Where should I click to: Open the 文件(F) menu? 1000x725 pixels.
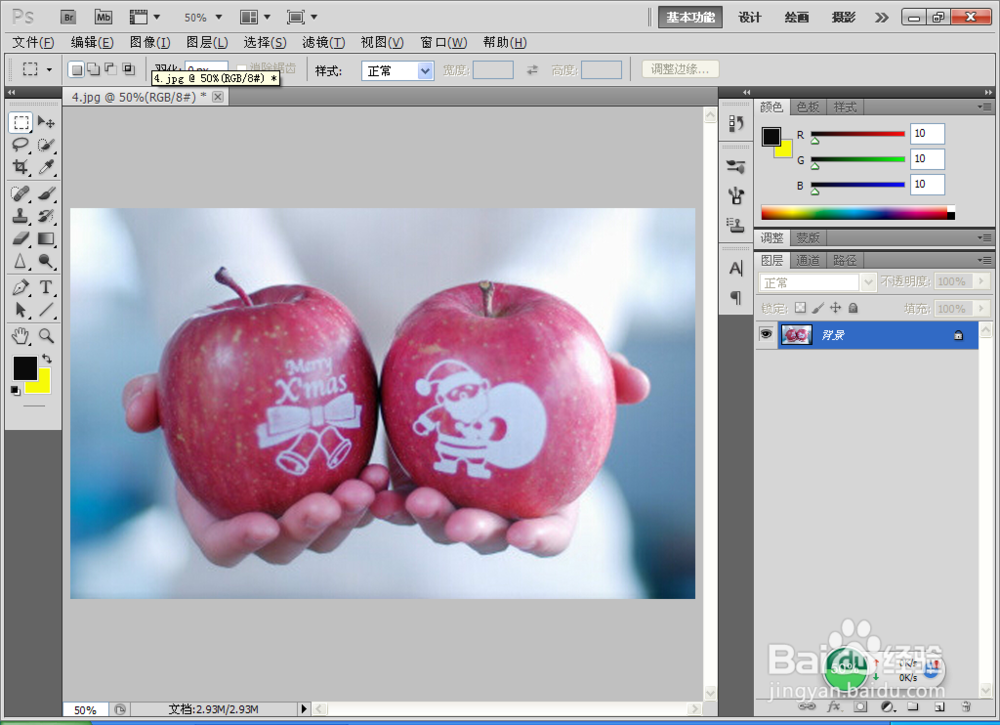(33, 42)
